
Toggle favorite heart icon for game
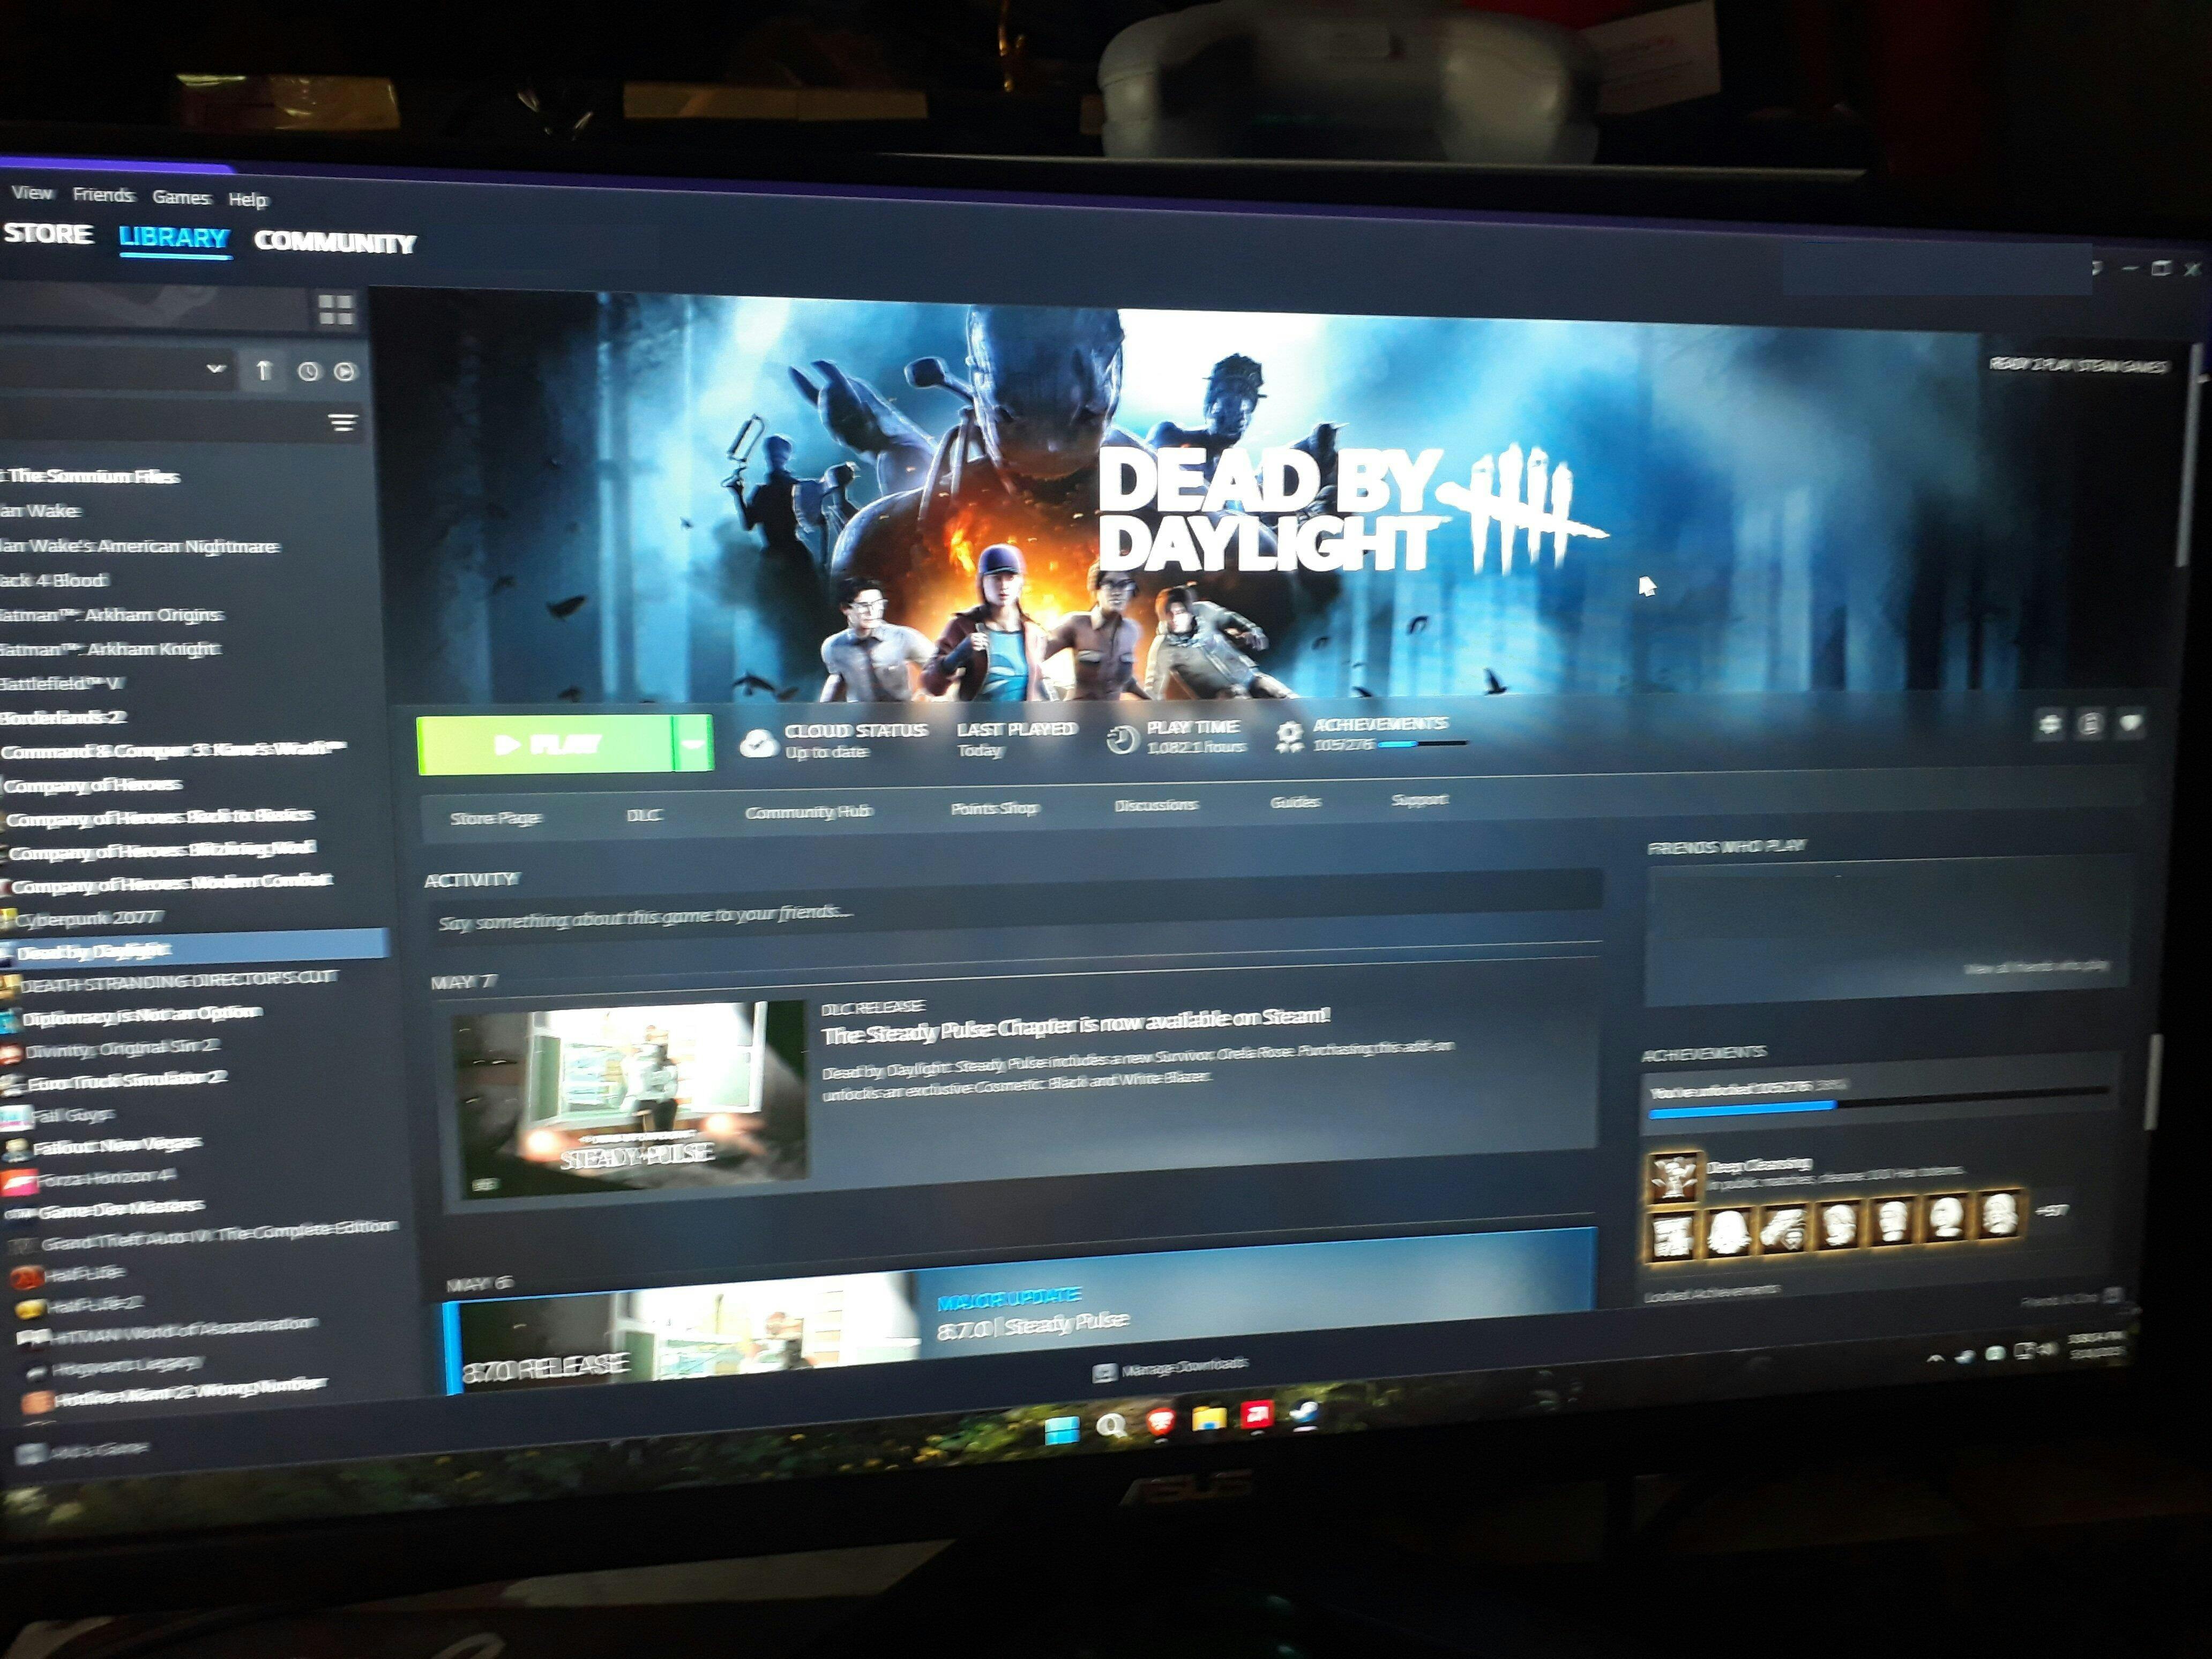pyautogui.click(x=2131, y=723)
